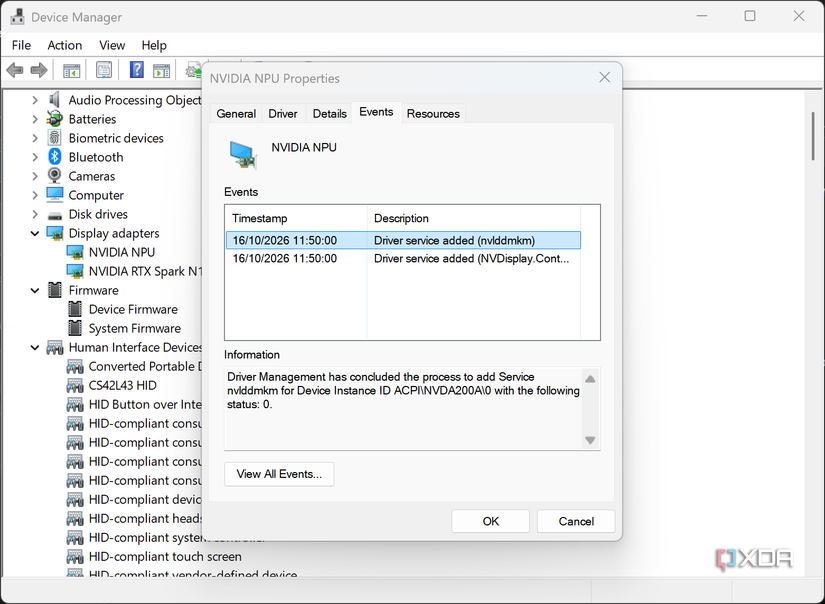Click the Computer monitor icon
The height and width of the screenshot is (604, 825).
pyautogui.click(x=55, y=195)
